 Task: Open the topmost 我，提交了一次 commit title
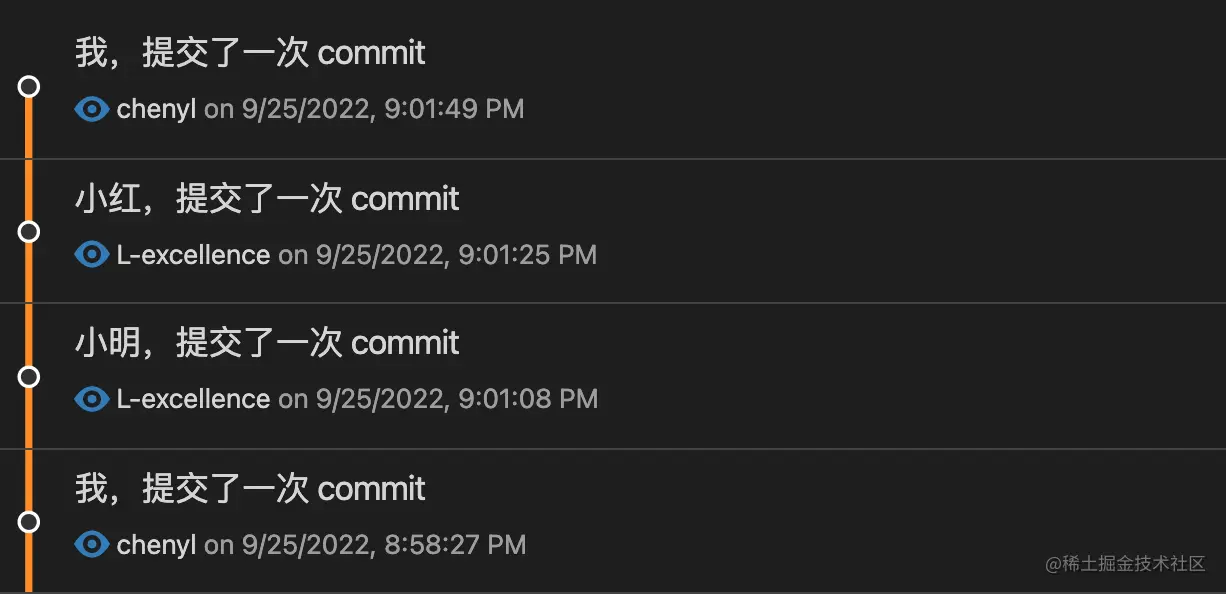(251, 52)
